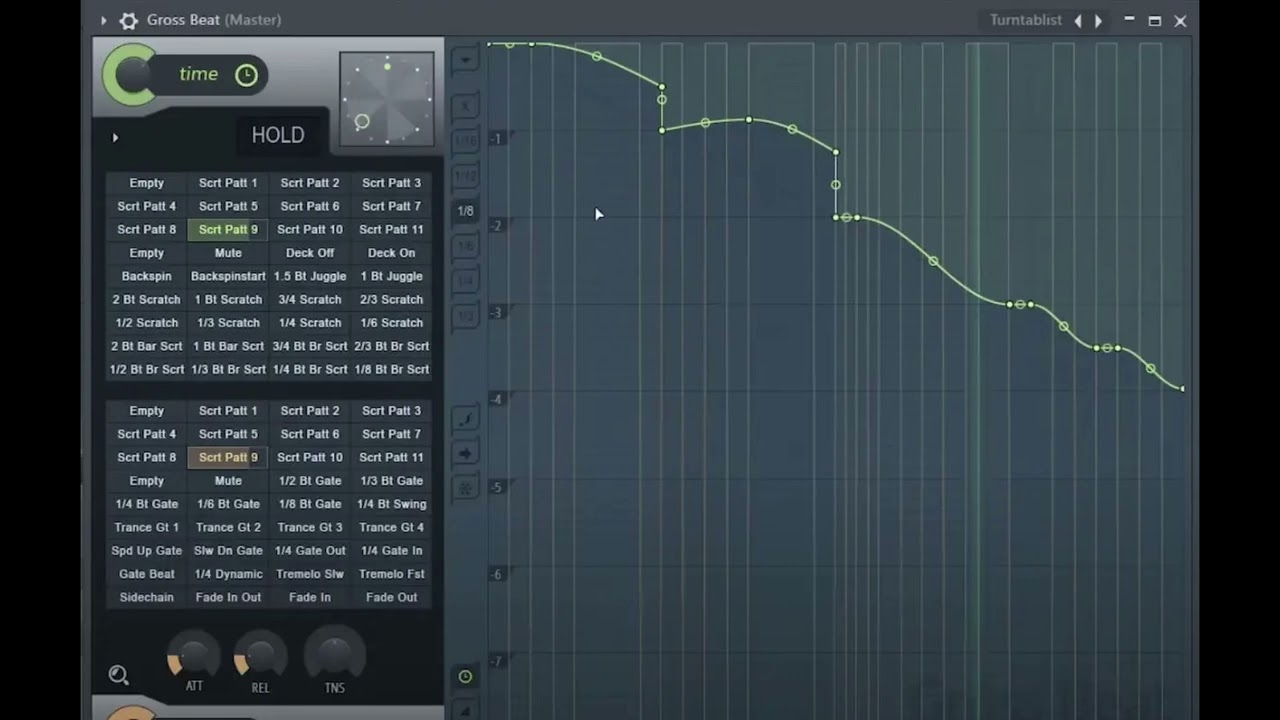Click the green clock icon below the envelope toolbar
Screen dimensions: 1280x720
tap(465, 677)
